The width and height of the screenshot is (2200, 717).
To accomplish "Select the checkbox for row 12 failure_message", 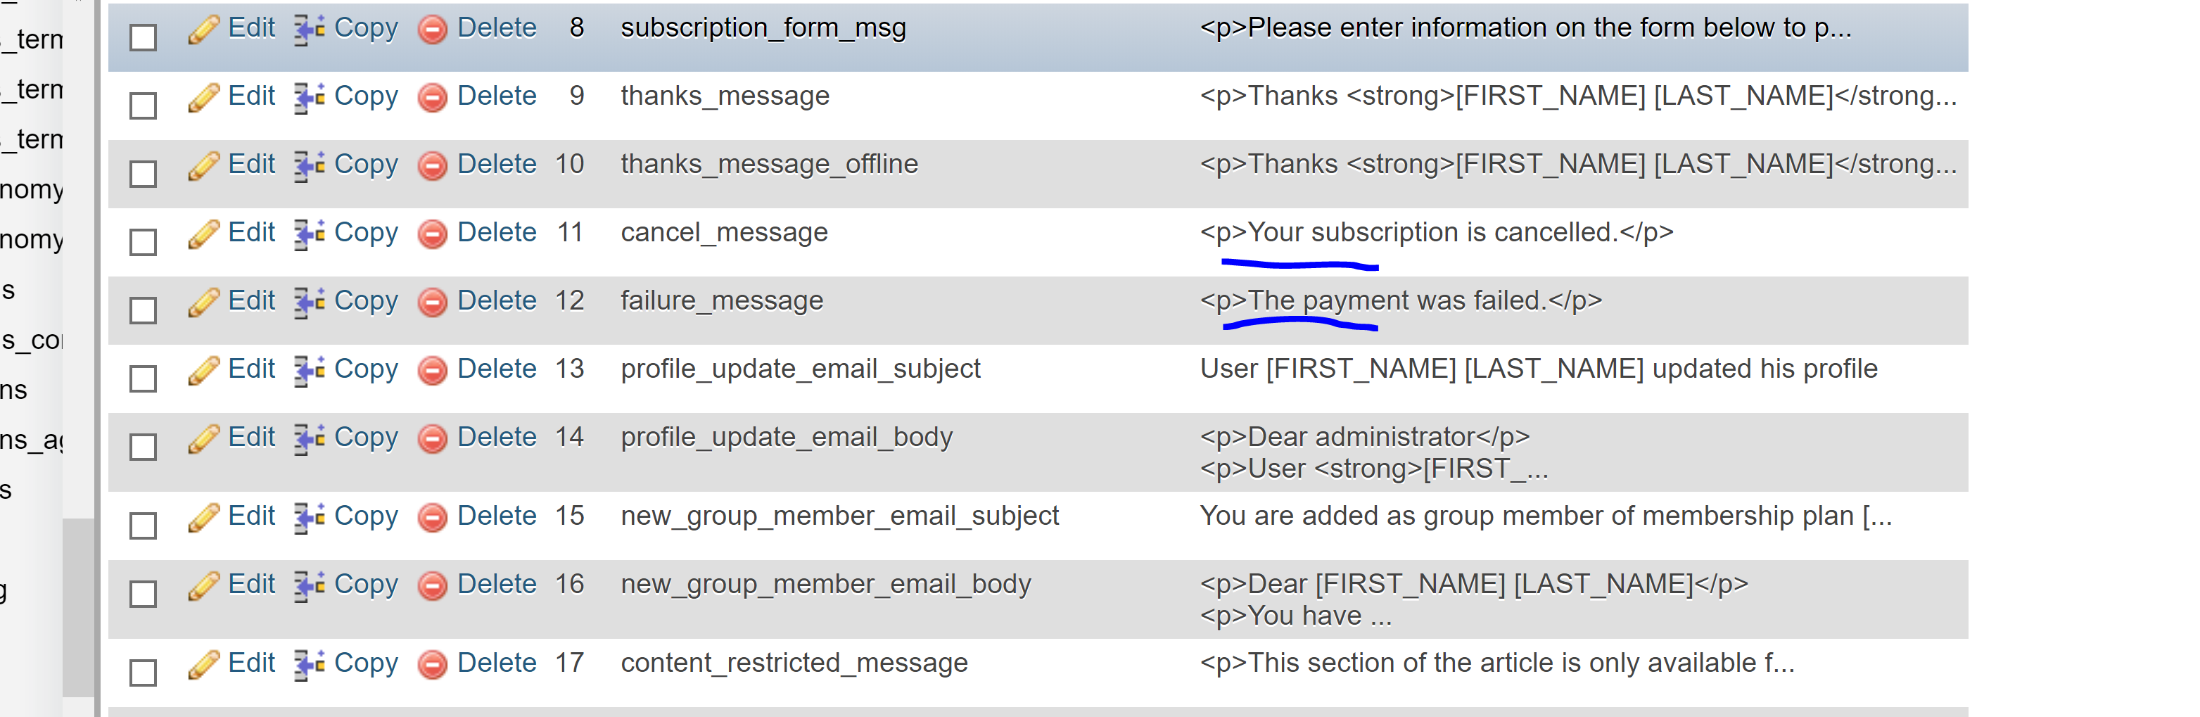I will [144, 310].
